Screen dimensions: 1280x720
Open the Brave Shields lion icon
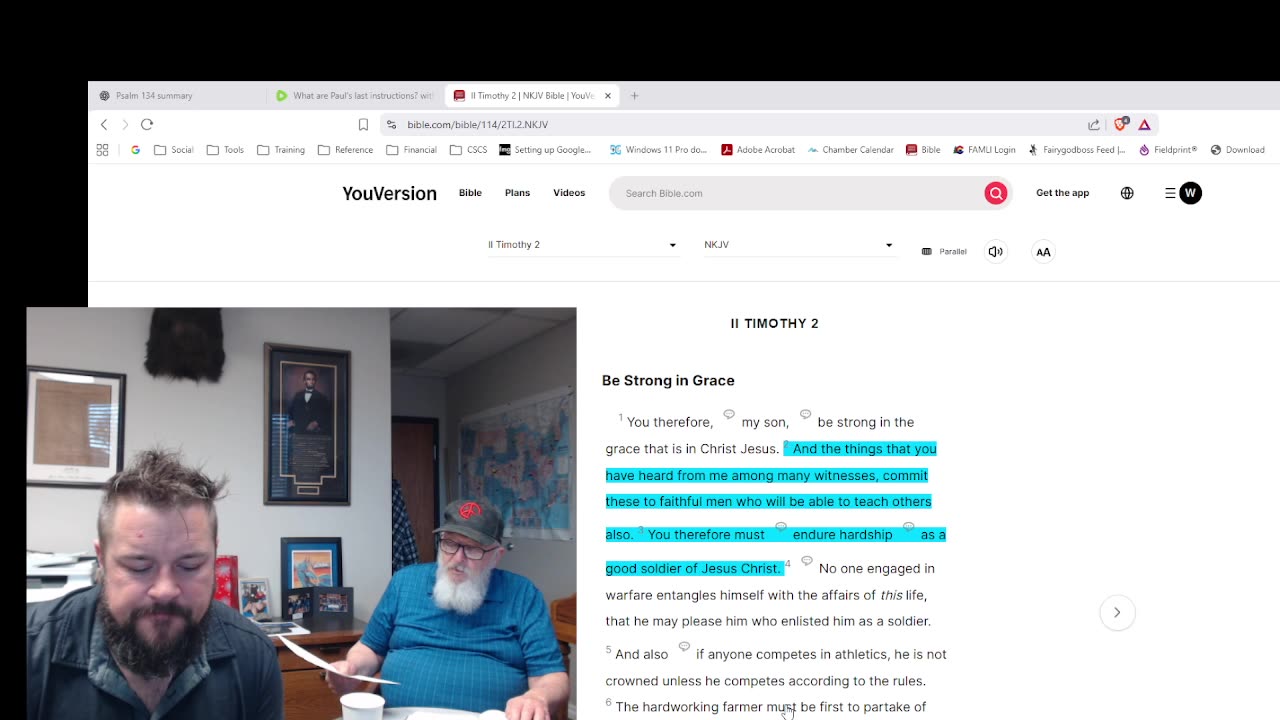[x=1120, y=124]
